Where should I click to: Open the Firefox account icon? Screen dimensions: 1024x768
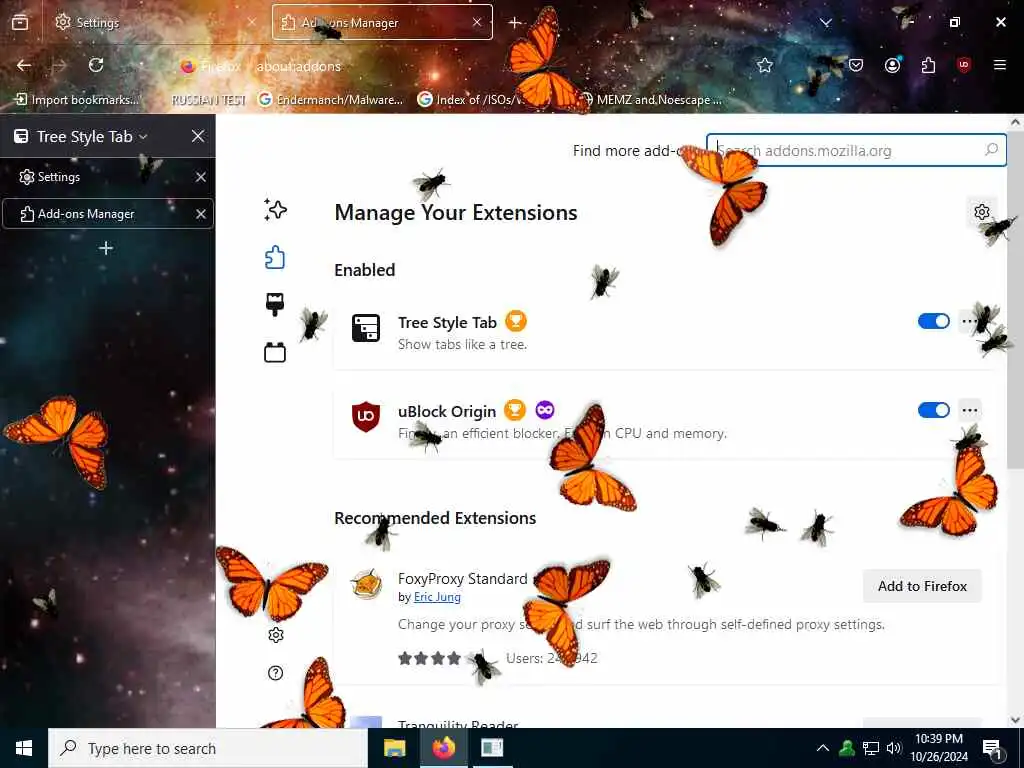tap(892, 65)
